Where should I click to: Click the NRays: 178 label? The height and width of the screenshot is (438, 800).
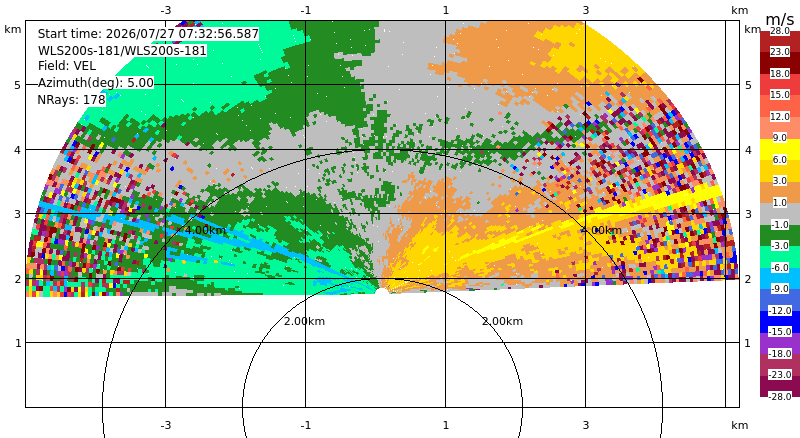pos(71,100)
